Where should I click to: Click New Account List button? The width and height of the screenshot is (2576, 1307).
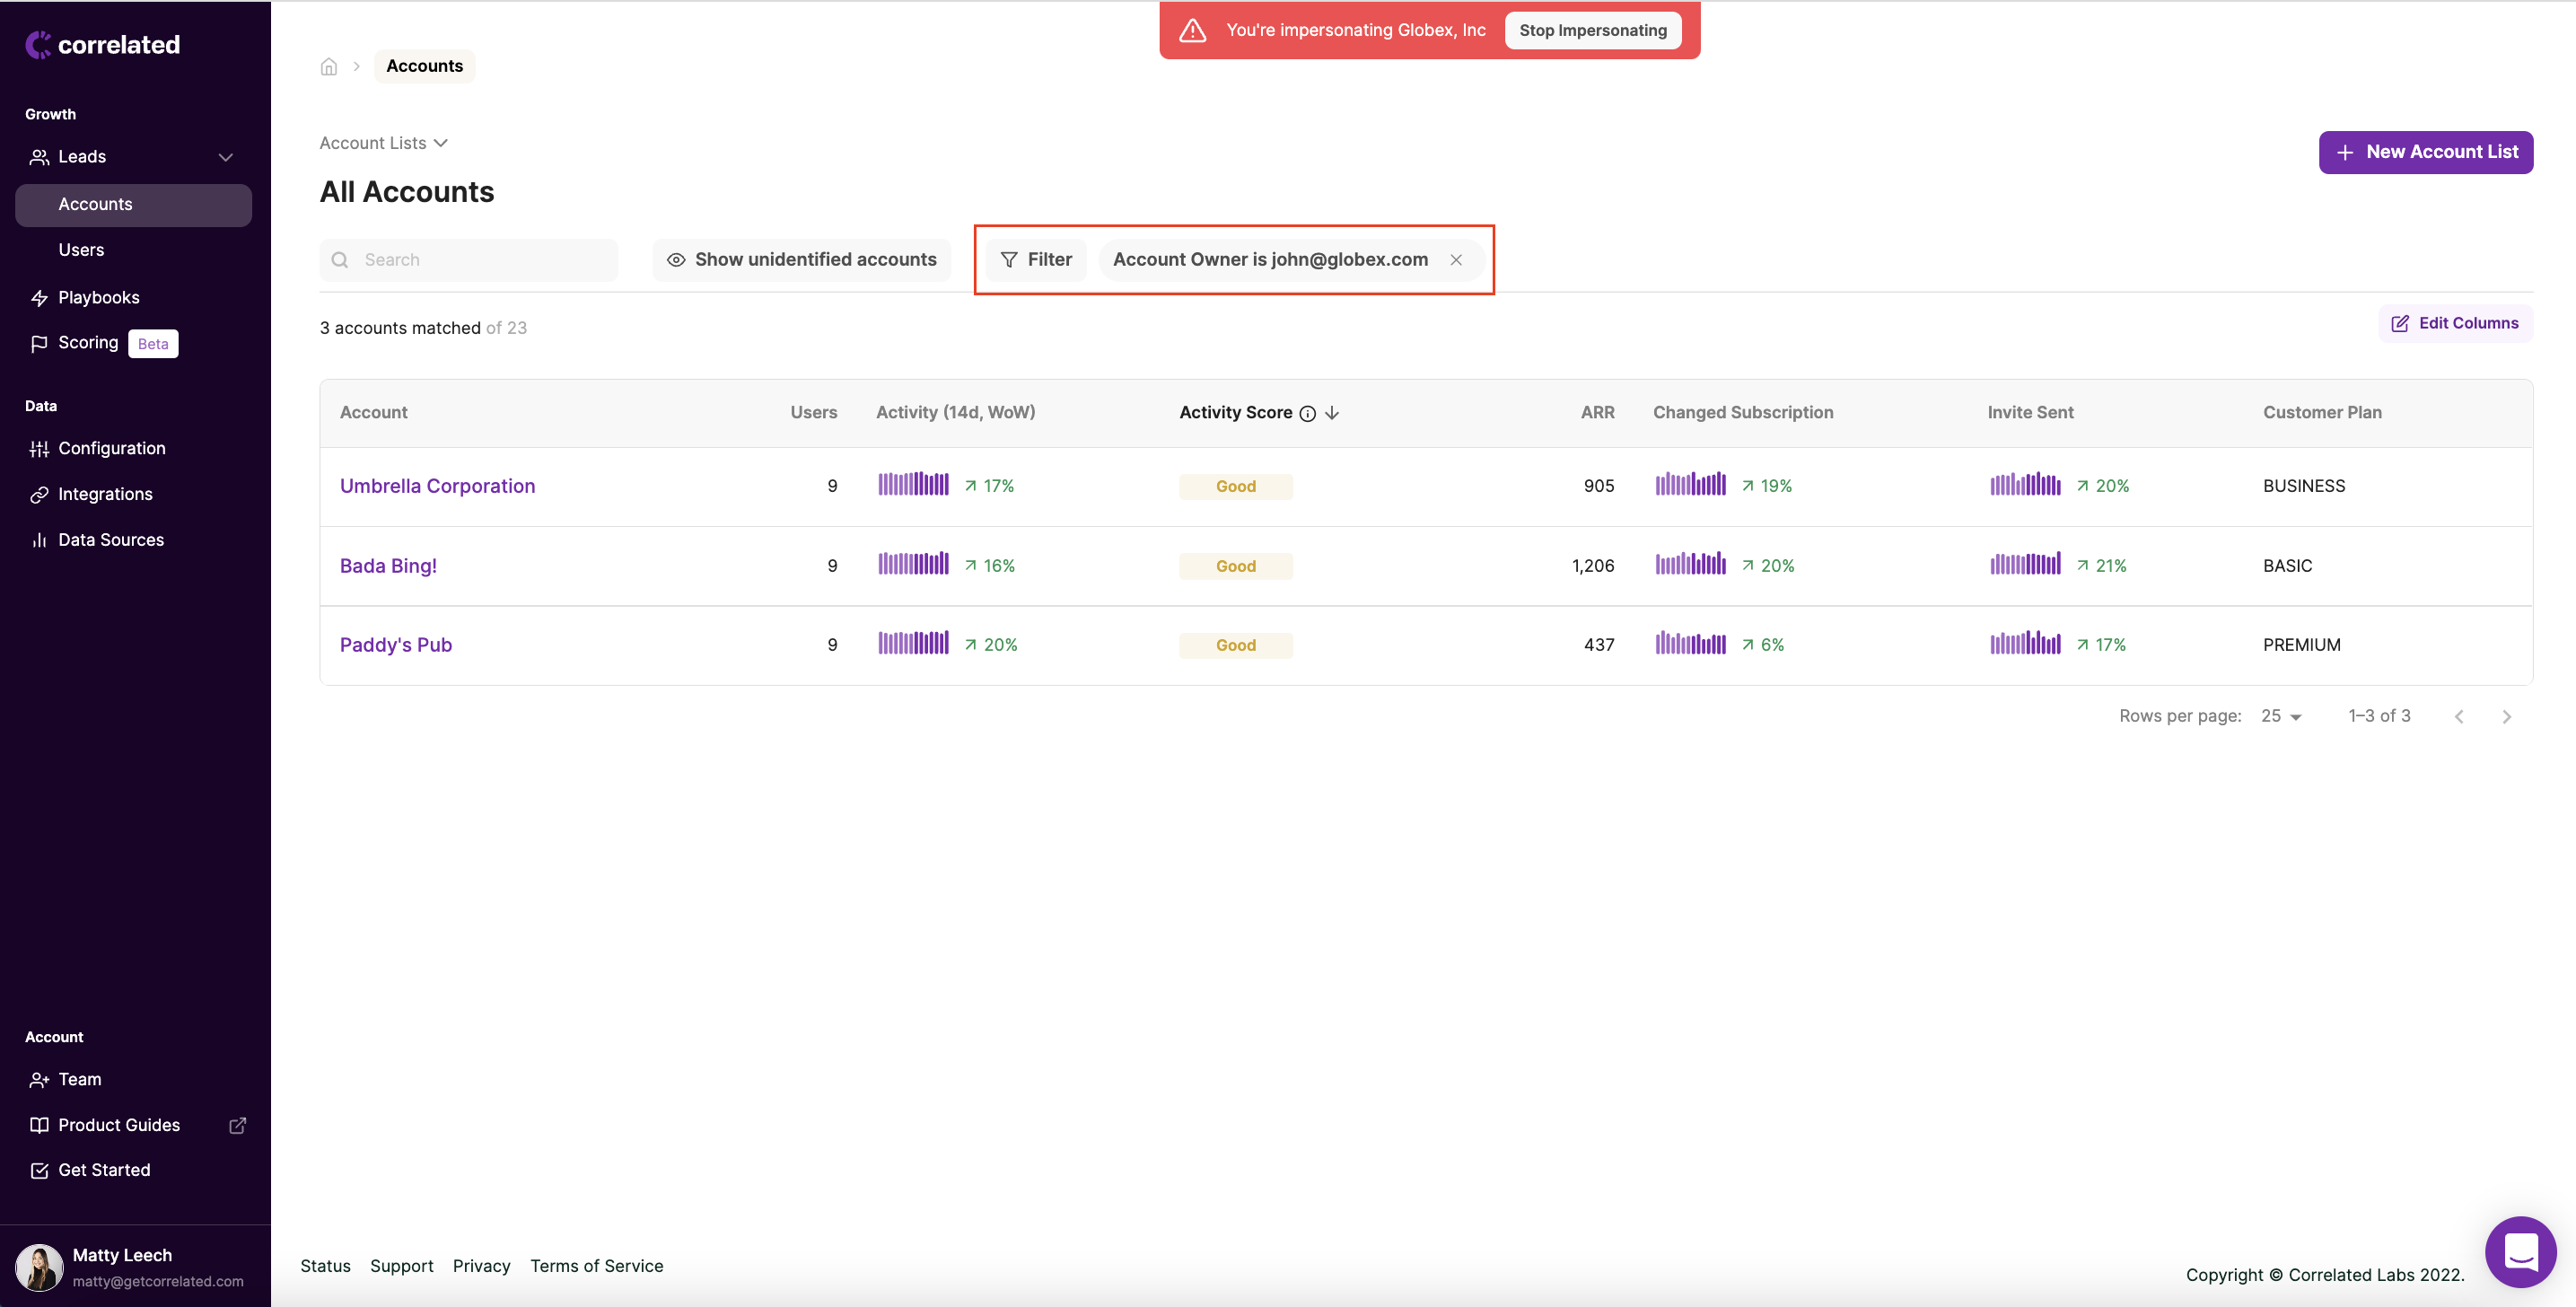click(2425, 152)
